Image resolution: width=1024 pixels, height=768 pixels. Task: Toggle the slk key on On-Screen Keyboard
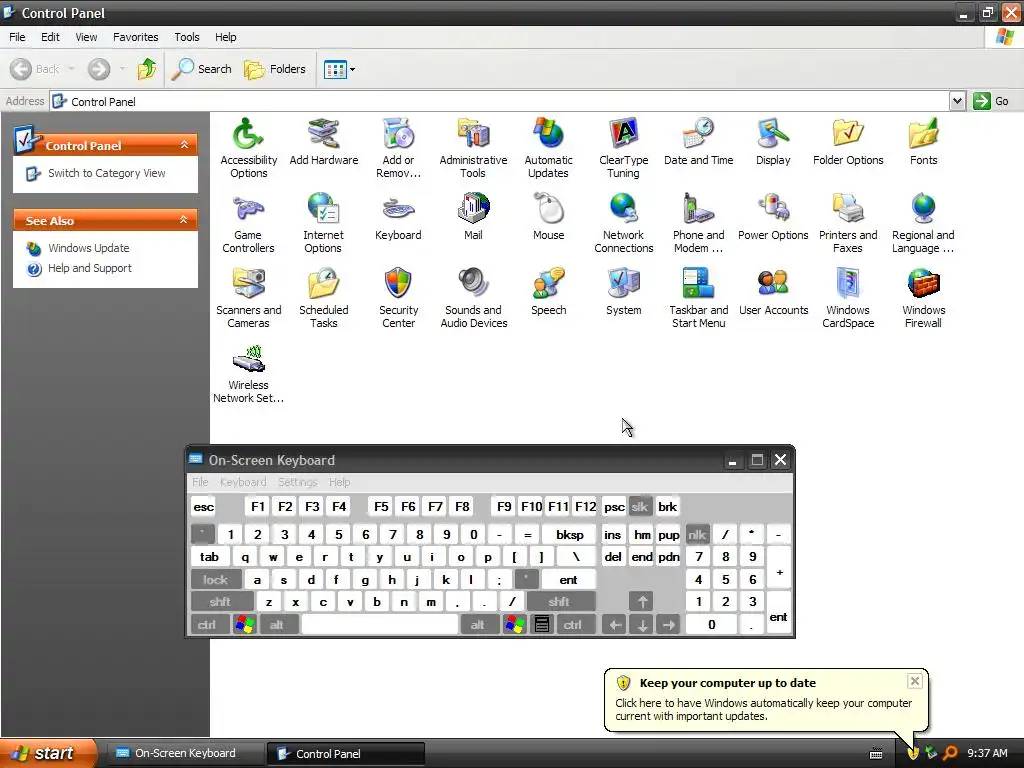(640, 507)
